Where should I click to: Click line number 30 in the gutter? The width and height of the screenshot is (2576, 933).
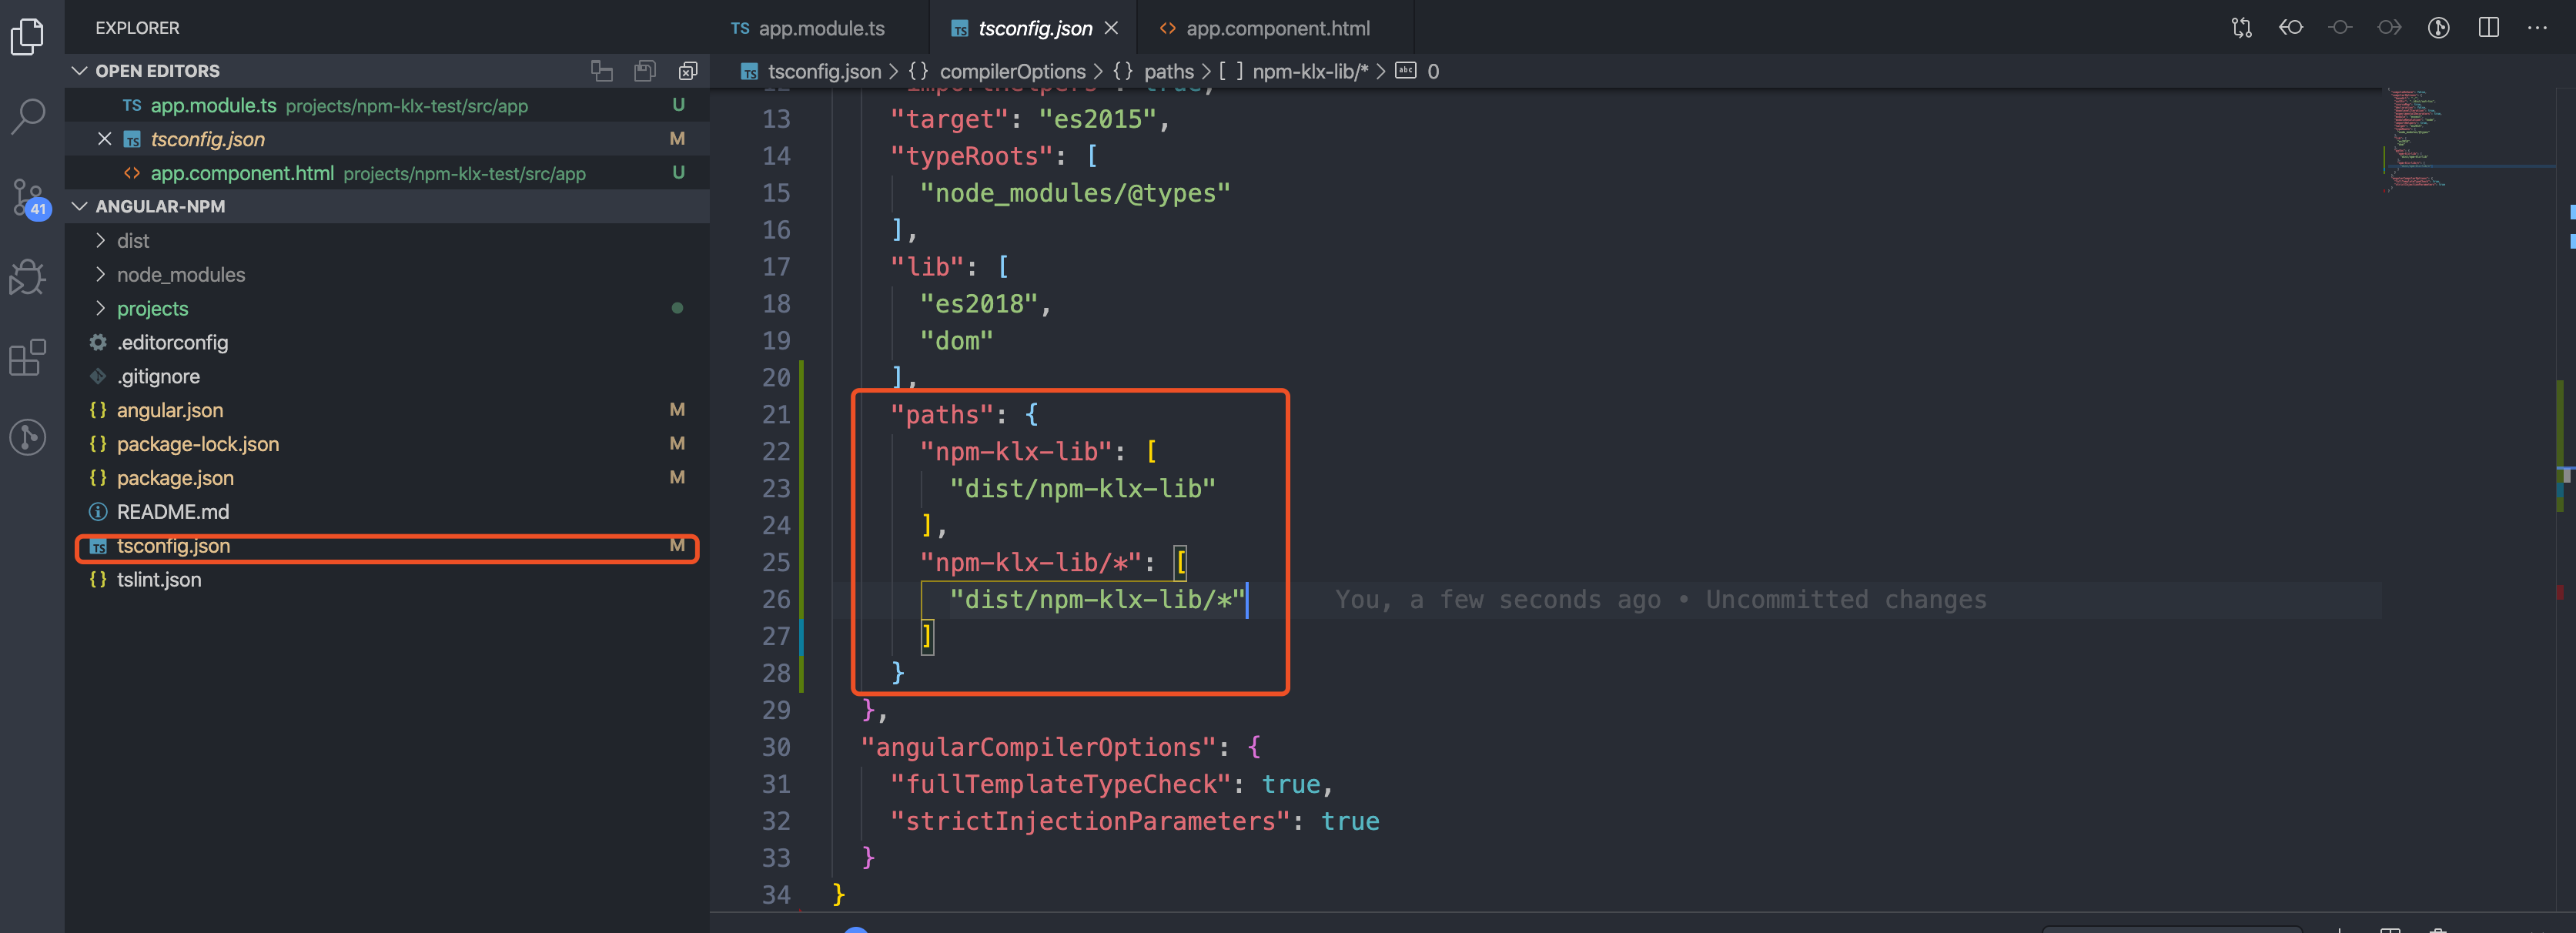coord(776,747)
